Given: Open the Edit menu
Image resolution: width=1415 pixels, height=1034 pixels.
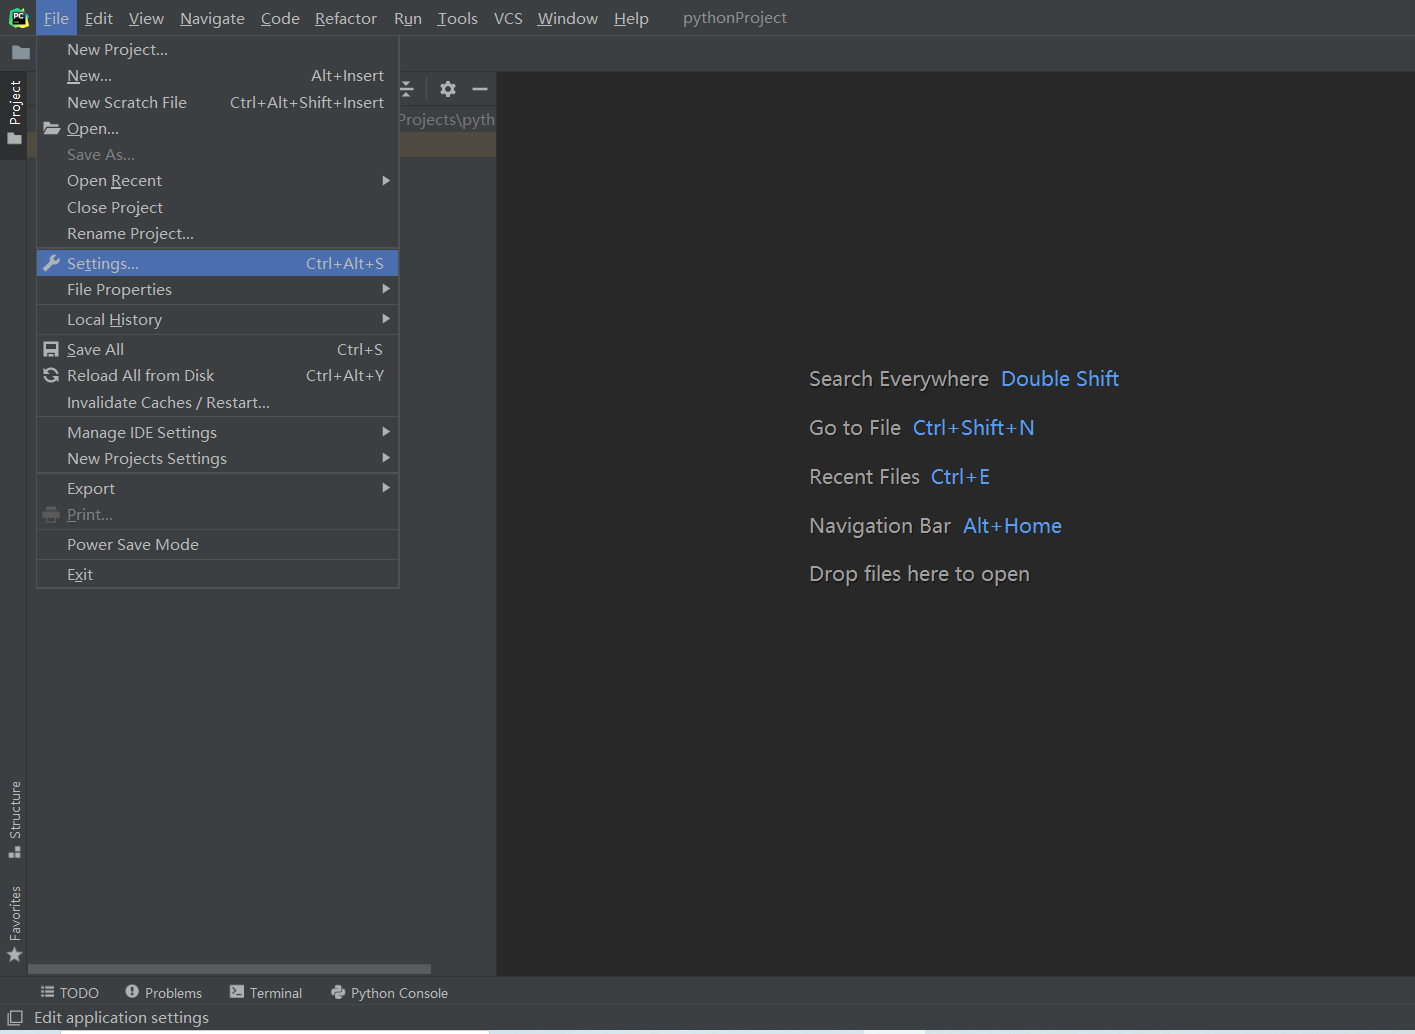Looking at the screenshot, I should pos(98,18).
